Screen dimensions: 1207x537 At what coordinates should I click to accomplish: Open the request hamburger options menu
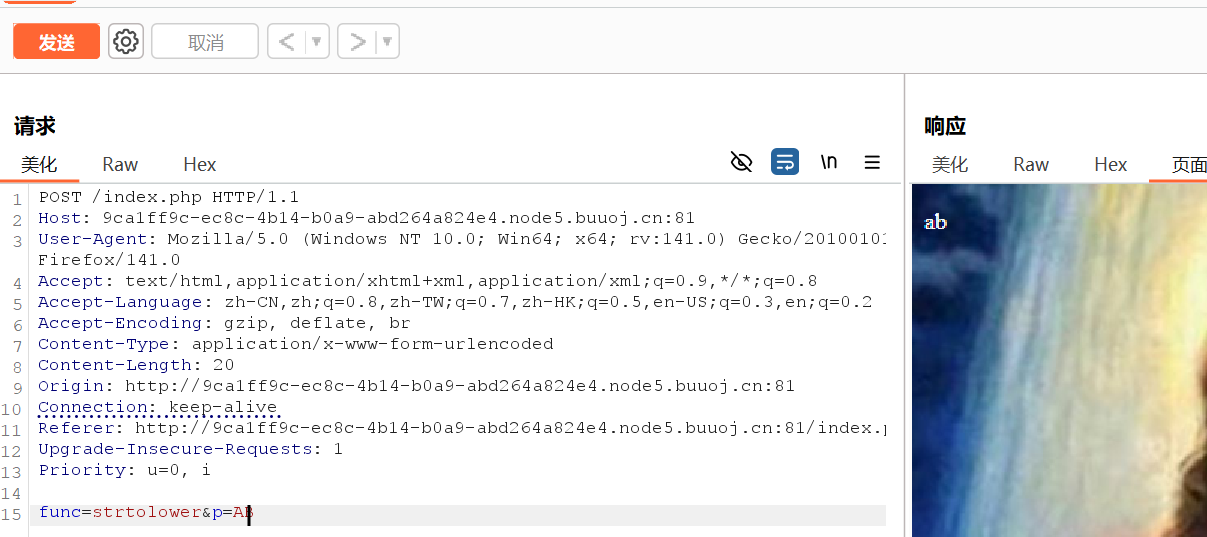(x=872, y=162)
